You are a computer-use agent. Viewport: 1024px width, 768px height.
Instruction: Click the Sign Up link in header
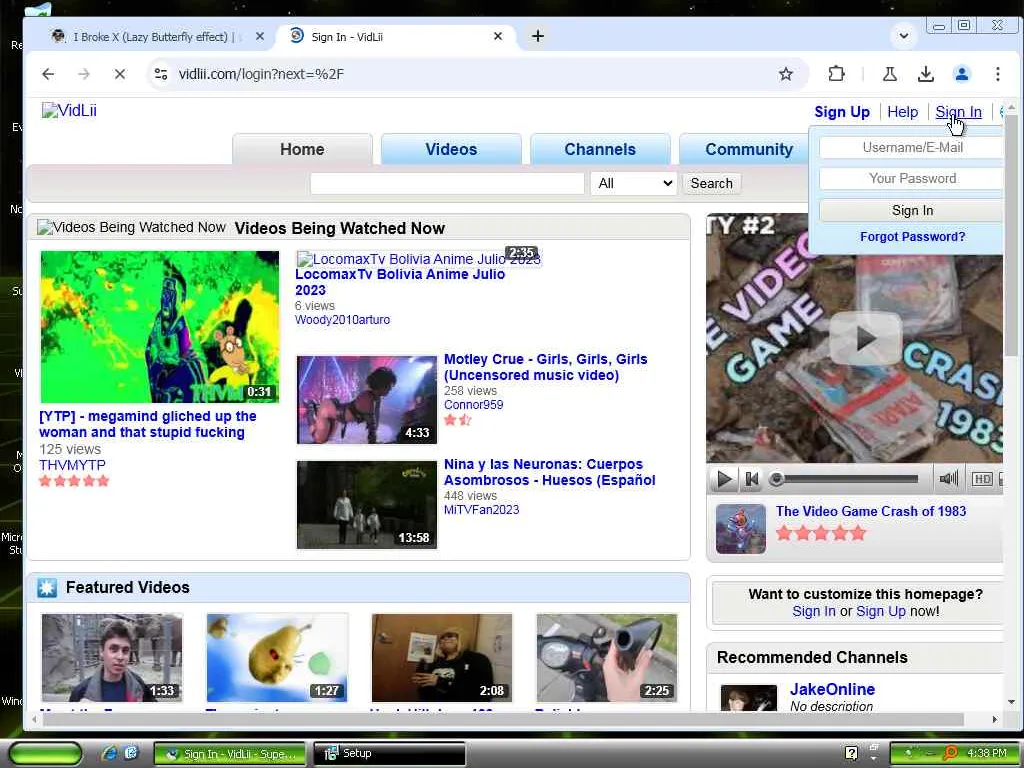click(842, 112)
